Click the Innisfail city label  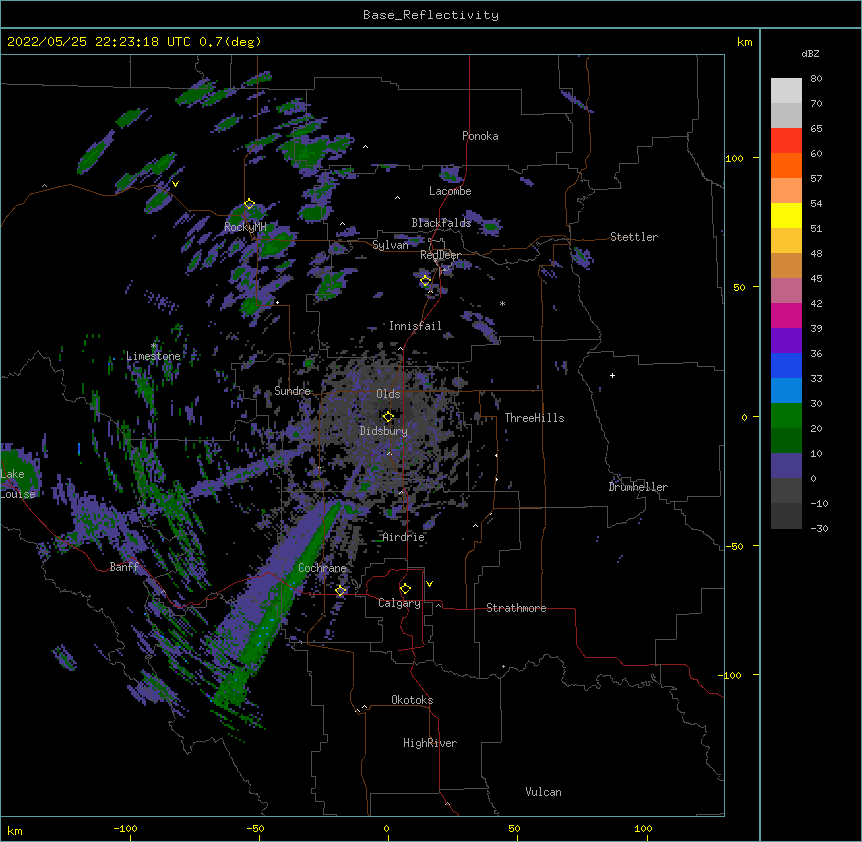(415, 326)
